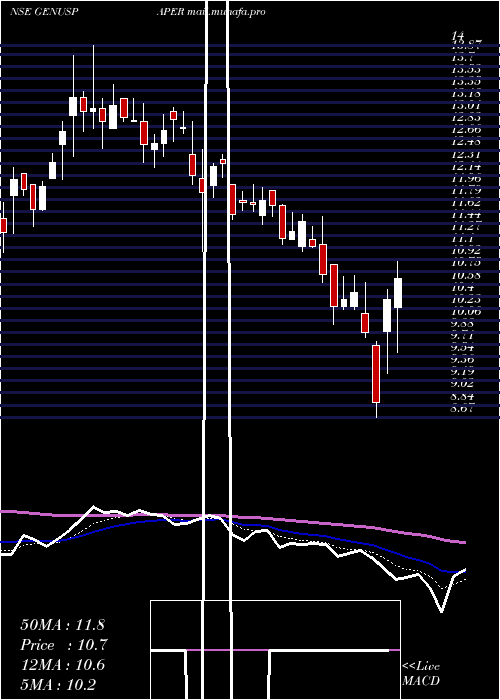
Task: Click the 11.1 price axis label
Action: 462,239
